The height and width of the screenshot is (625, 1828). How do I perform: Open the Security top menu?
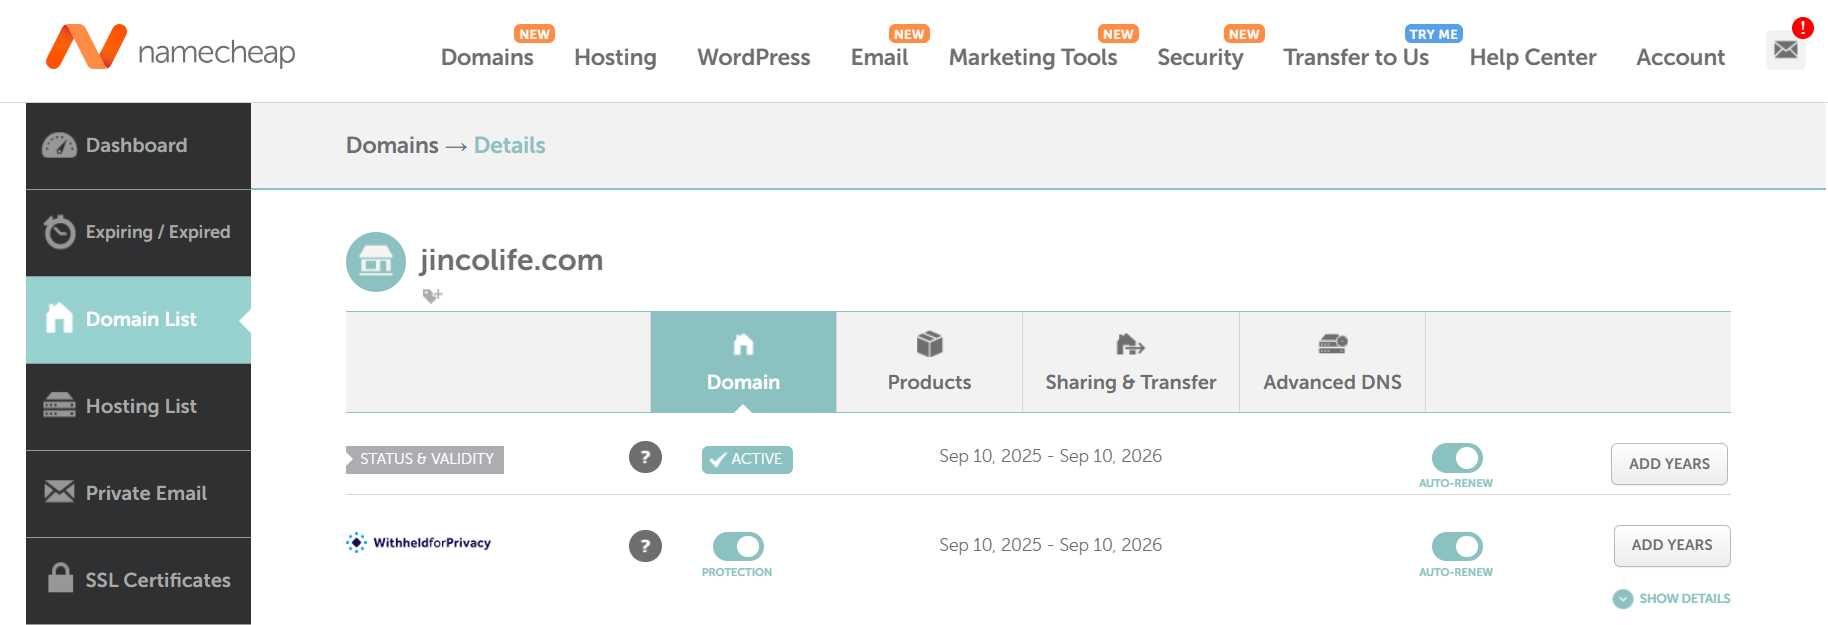[x=1200, y=57]
